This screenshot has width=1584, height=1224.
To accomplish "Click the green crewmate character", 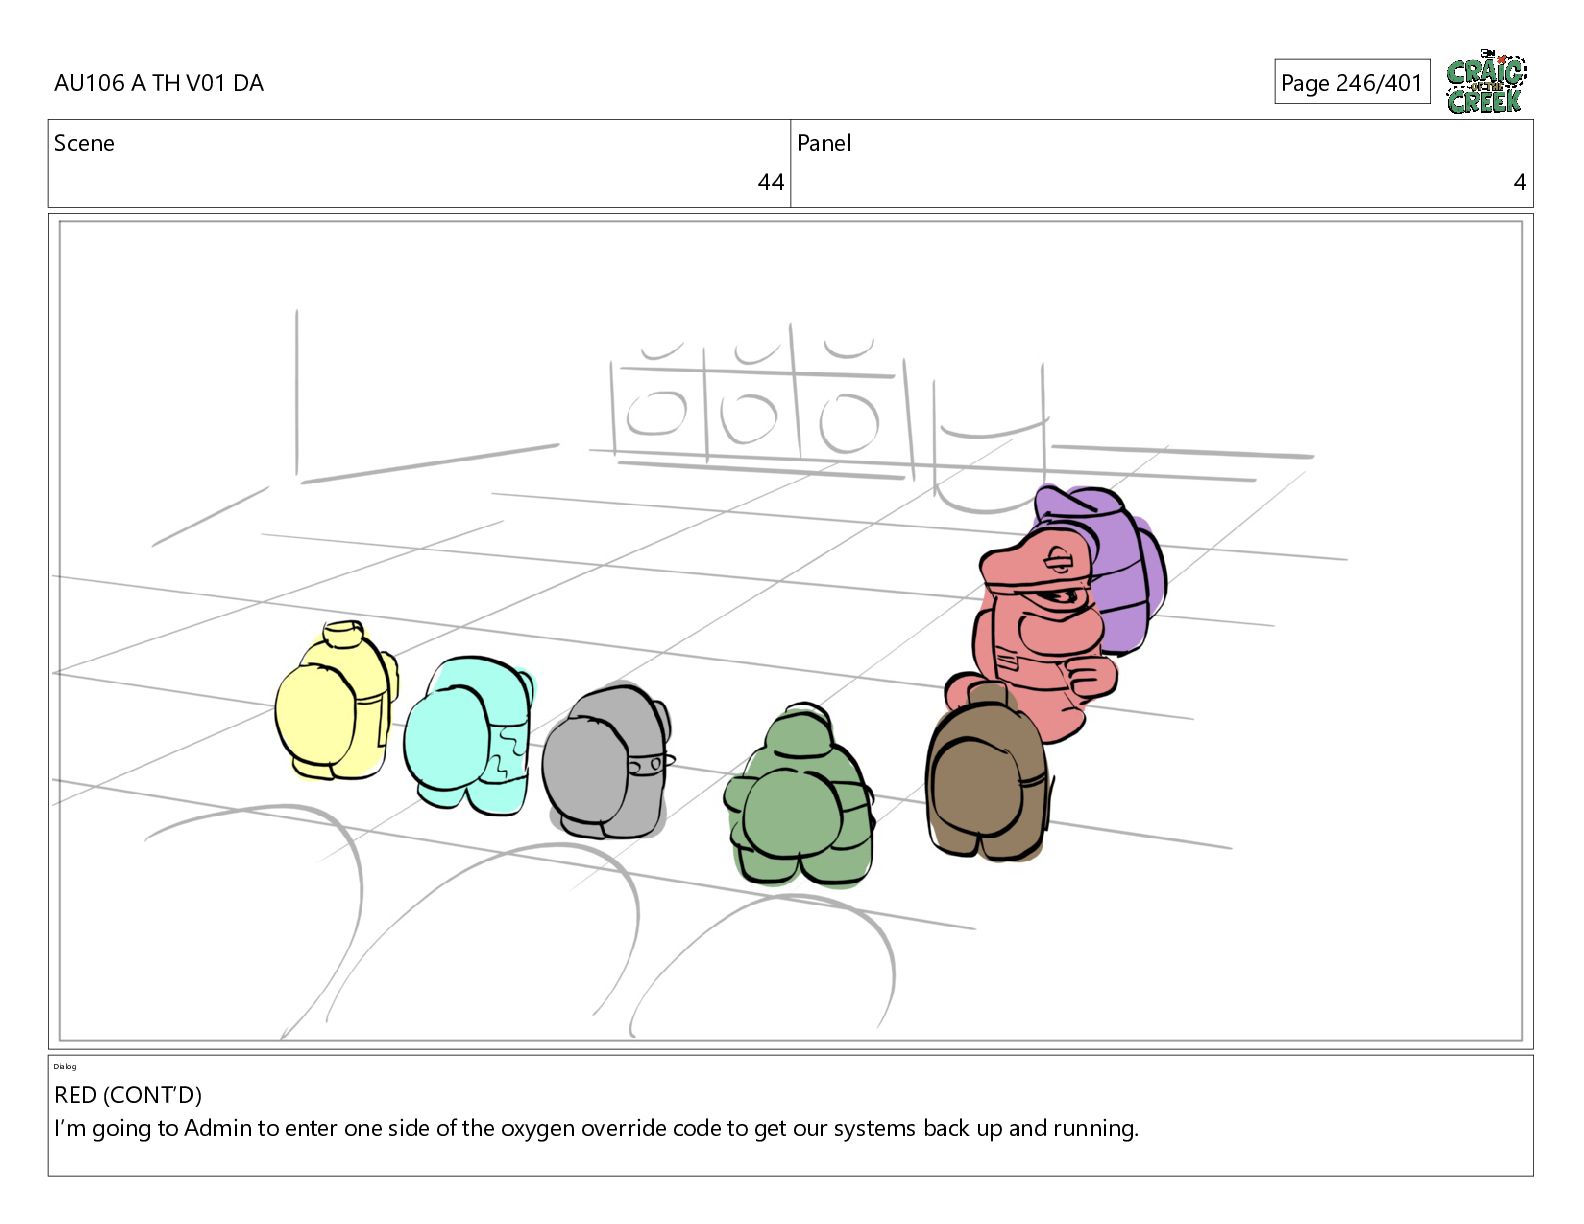I will pyautogui.click(x=799, y=794).
